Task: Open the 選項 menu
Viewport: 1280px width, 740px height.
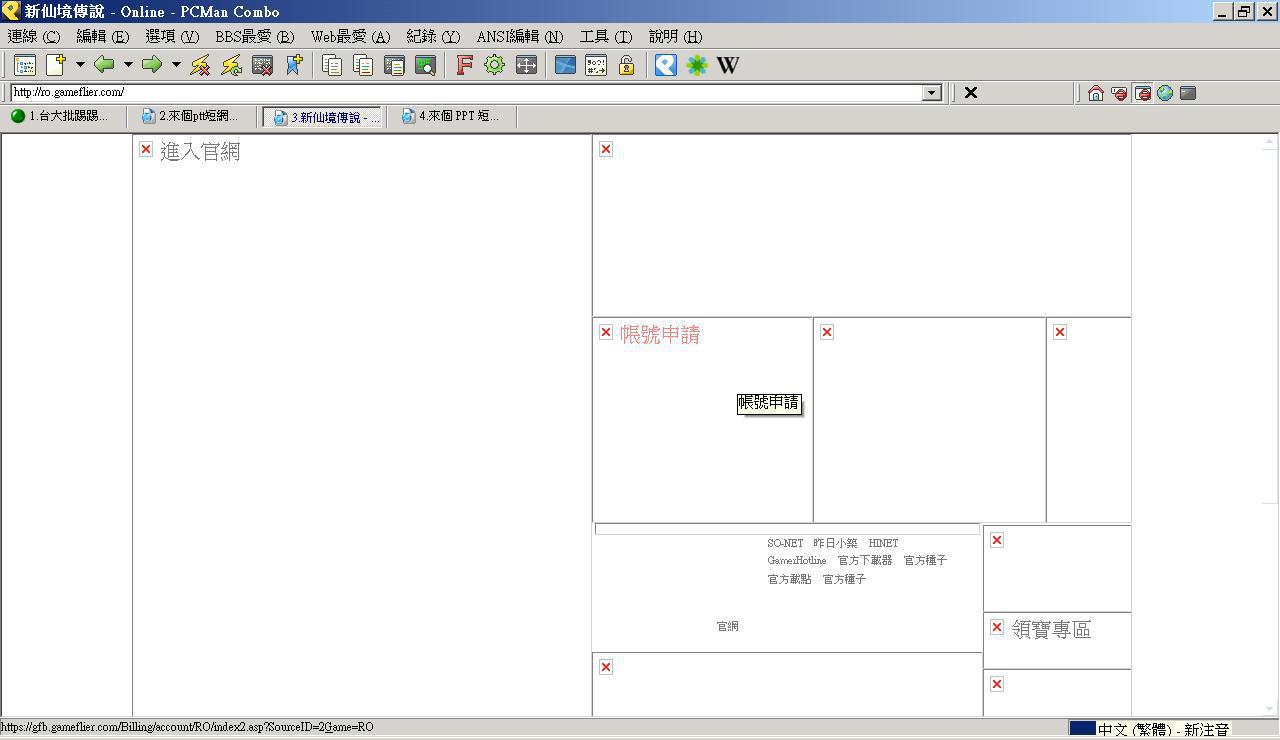Action: 172,36
